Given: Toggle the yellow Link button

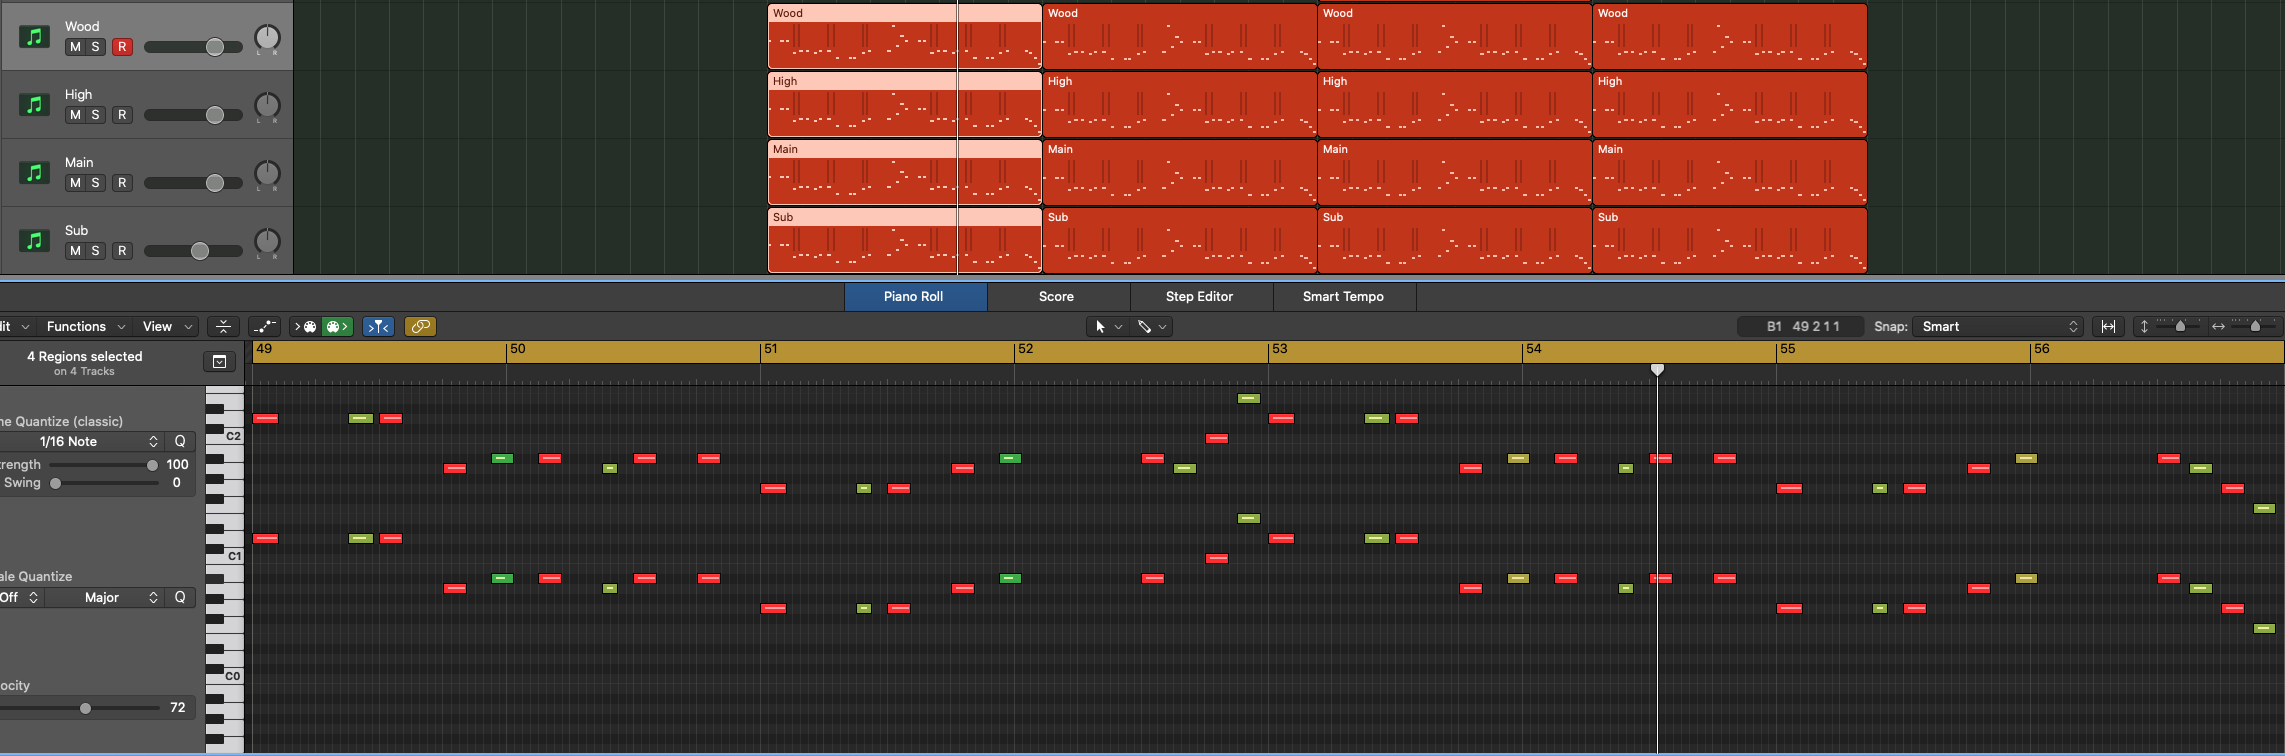Looking at the screenshot, I should click(420, 326).
